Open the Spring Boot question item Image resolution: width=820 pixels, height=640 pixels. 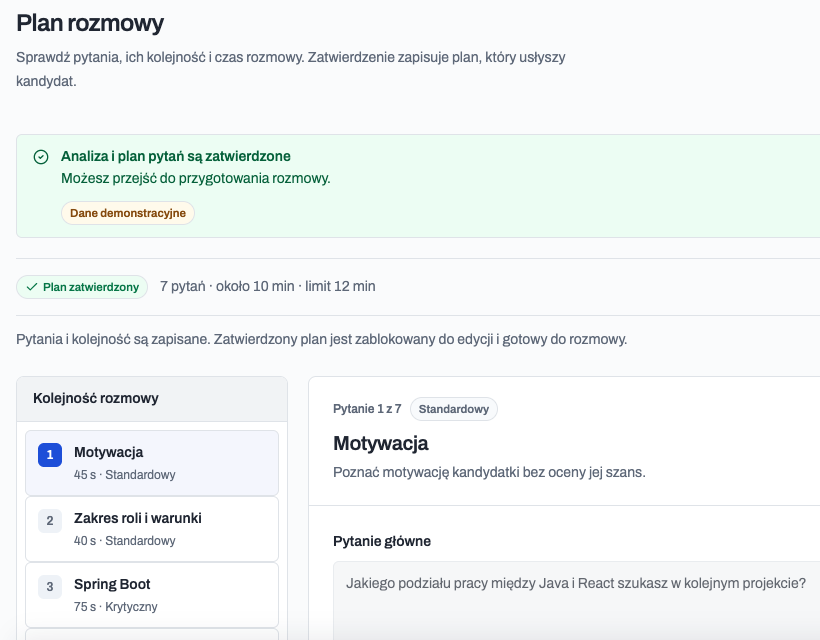152,595
